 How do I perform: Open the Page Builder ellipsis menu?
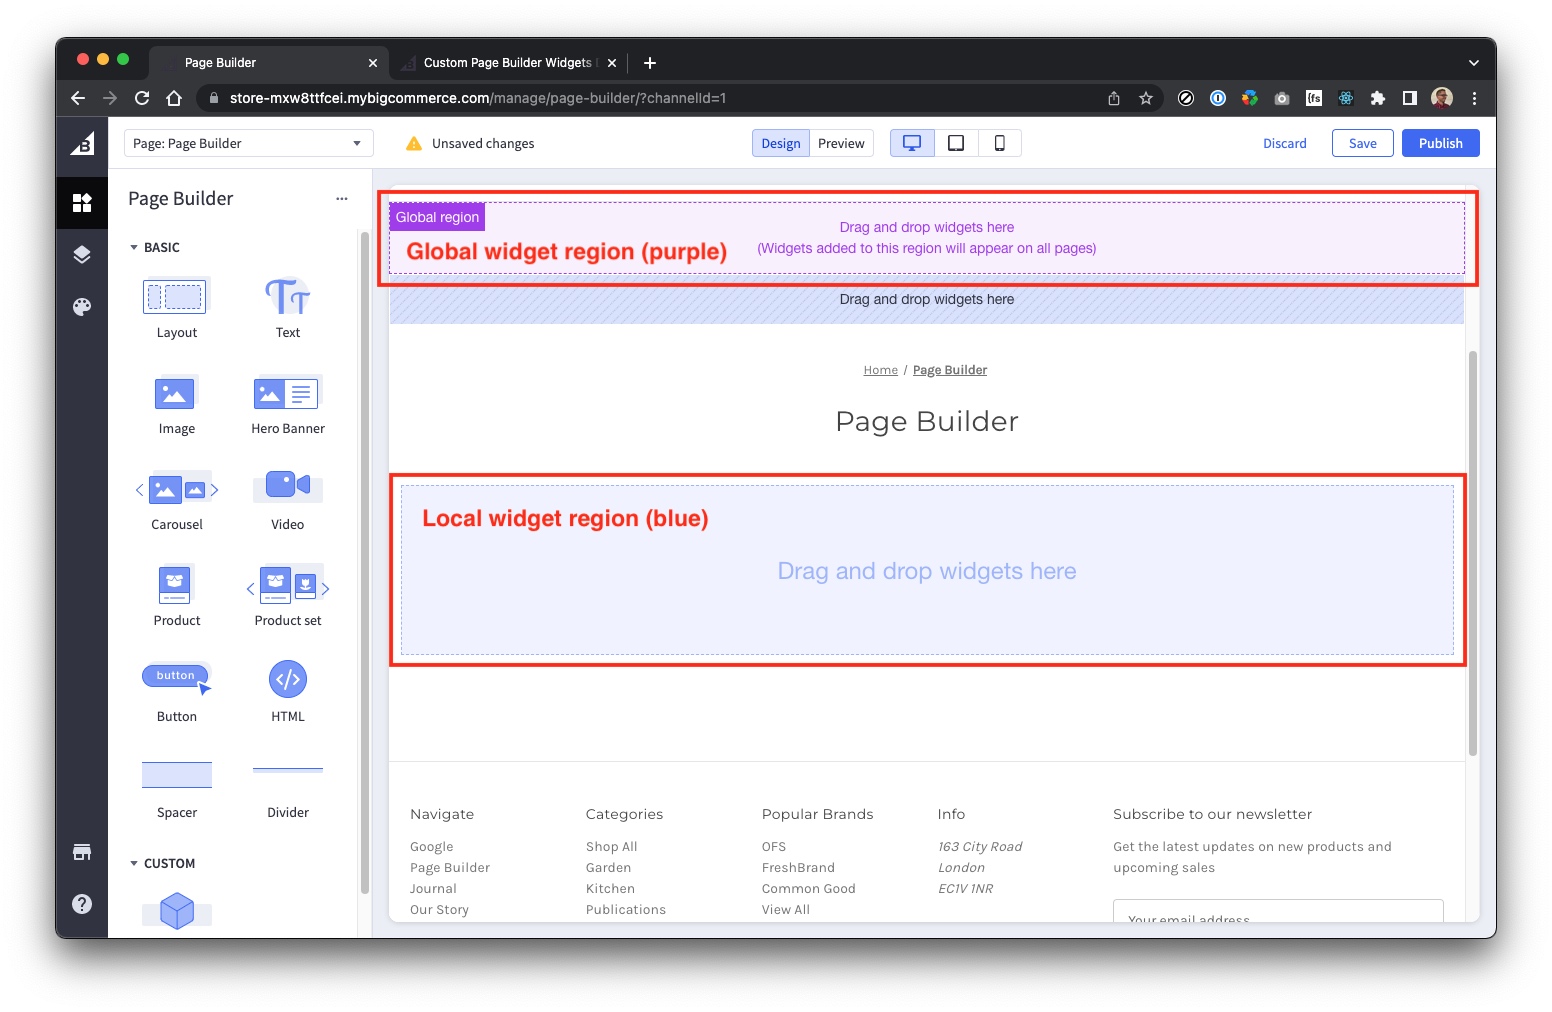[342, 198]
